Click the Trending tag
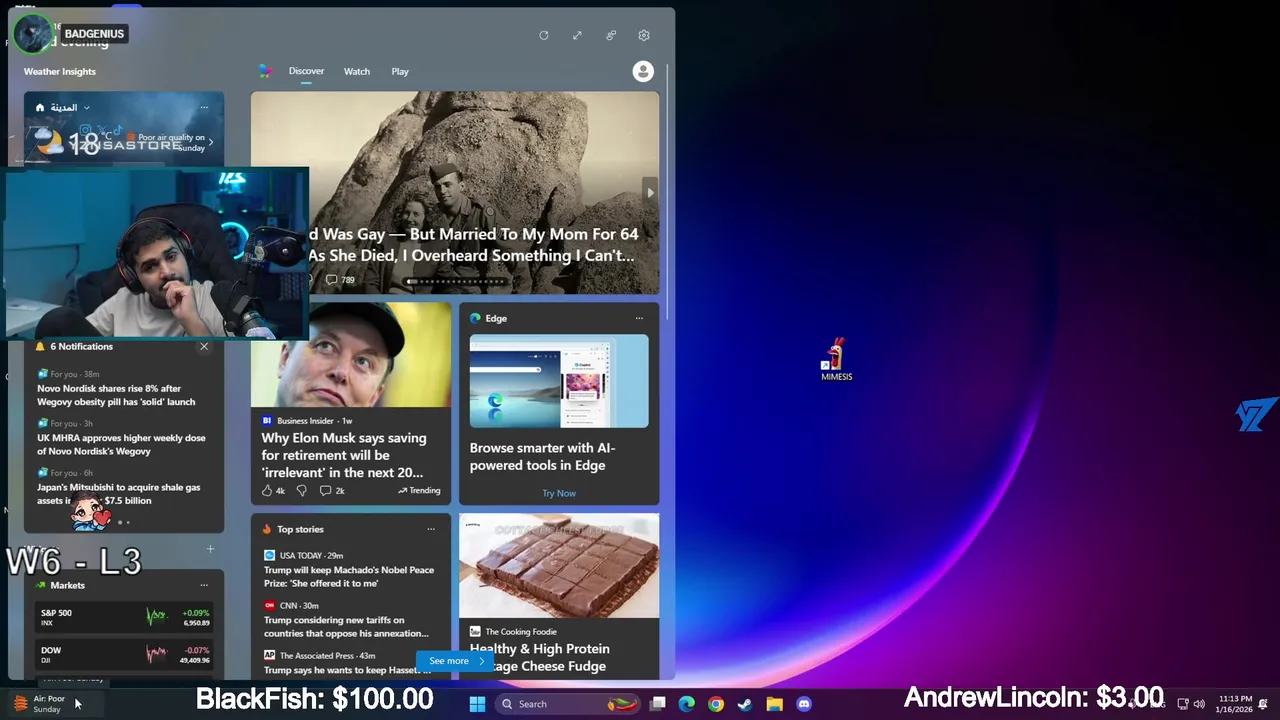This screenshot has width=1280, height=720. 419,490
